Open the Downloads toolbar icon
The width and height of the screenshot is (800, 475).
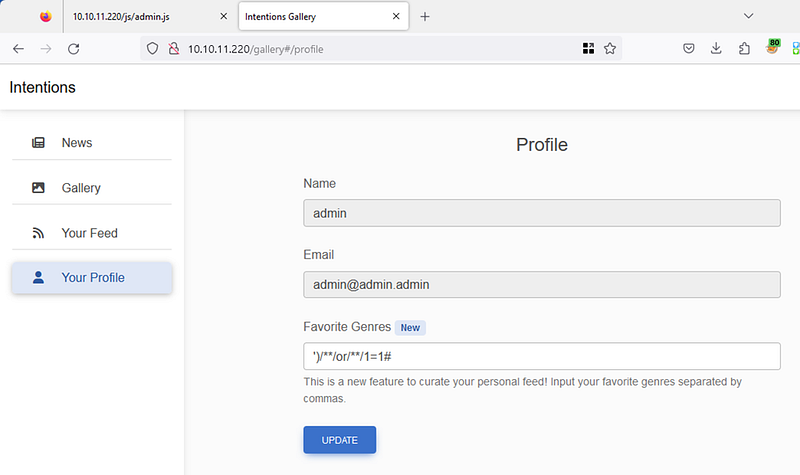tap(716, 48)
